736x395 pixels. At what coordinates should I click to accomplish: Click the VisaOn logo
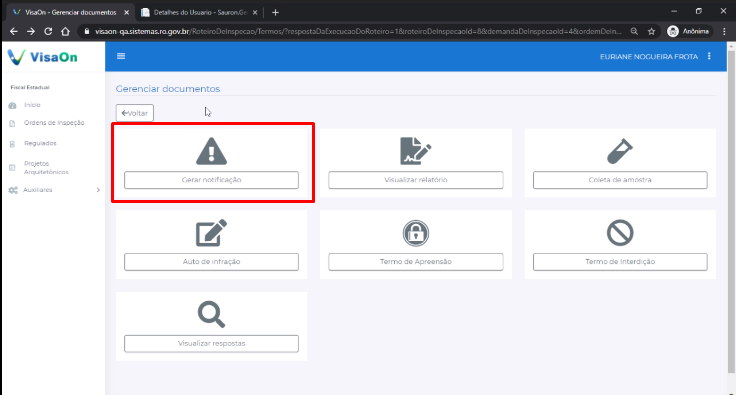[43, 57]
